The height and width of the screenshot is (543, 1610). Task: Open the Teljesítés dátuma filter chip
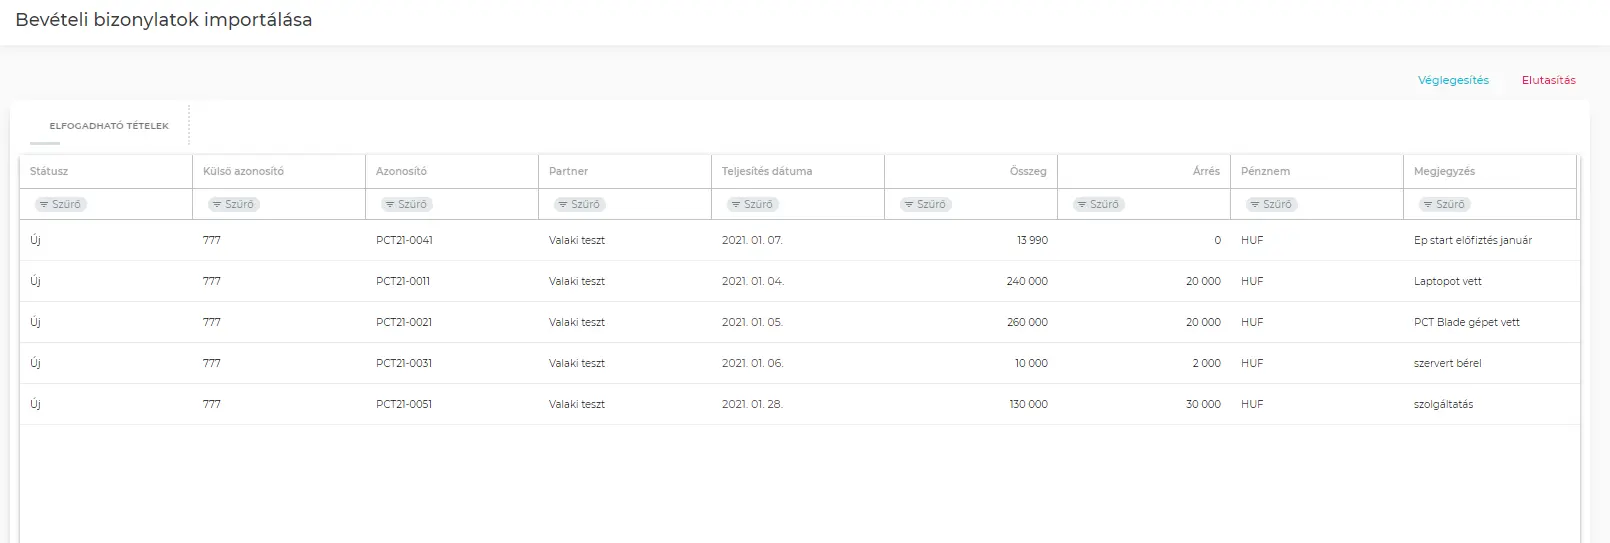[752, 204]
